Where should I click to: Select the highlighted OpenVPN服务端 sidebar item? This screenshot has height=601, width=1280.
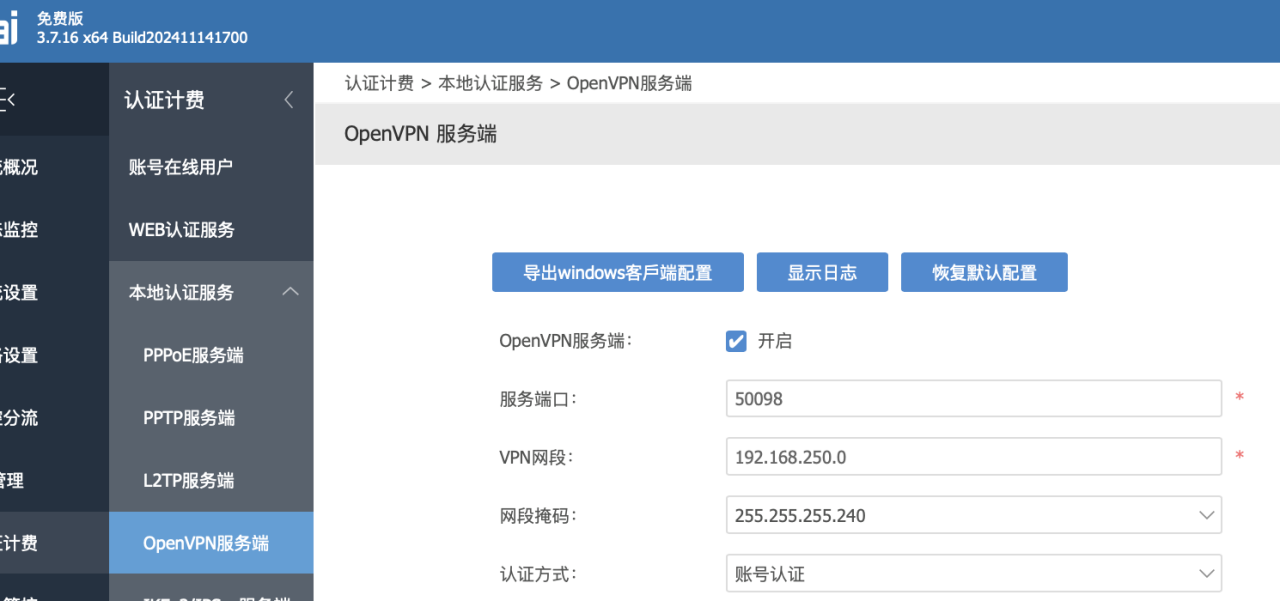(x=206, y=543)
